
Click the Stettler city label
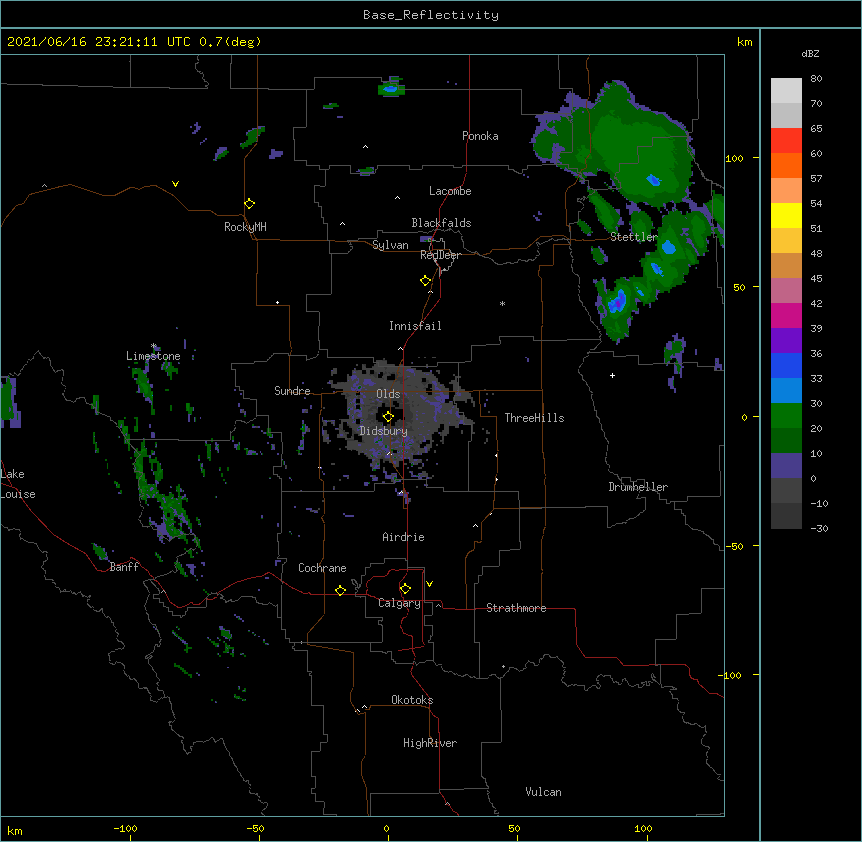pyautogui.click(x=634, y=237)
